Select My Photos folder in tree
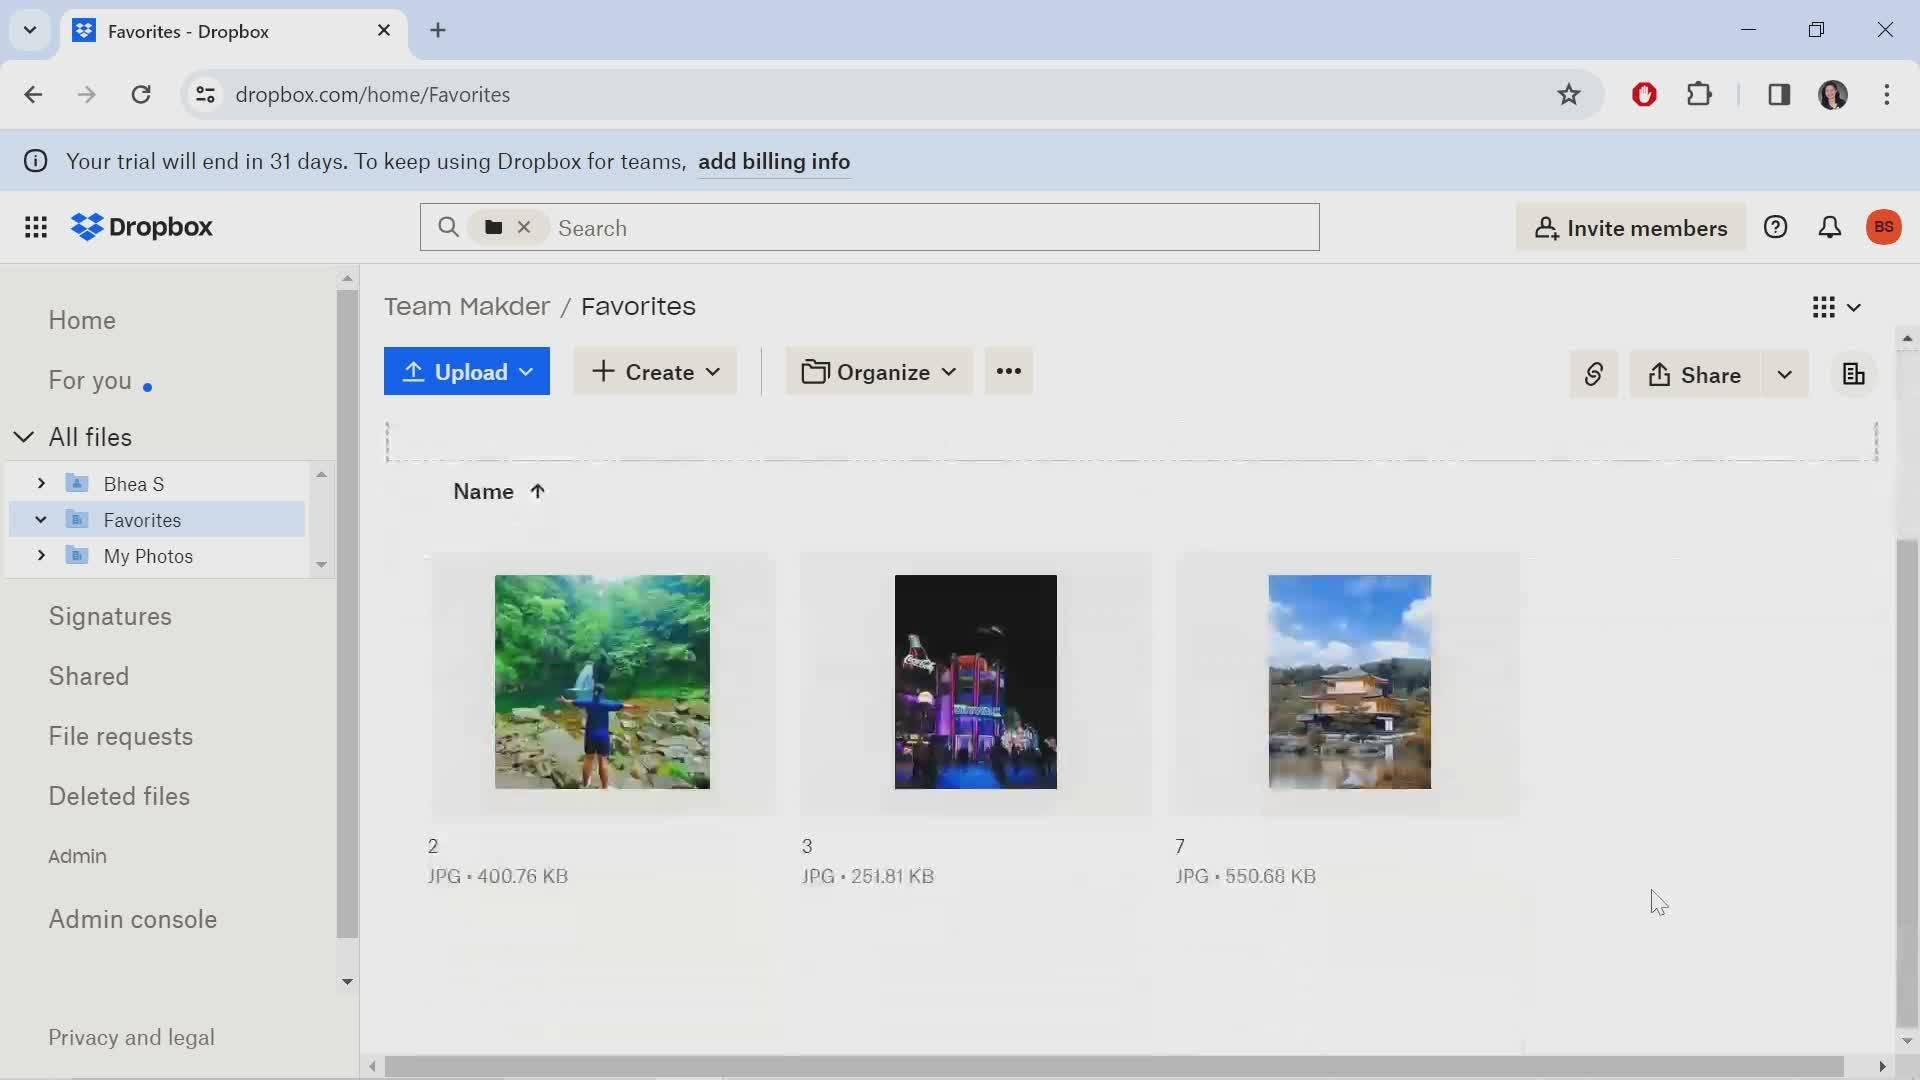The height and width of the screenshot is (1080, 1920). [x=148, y=556]
